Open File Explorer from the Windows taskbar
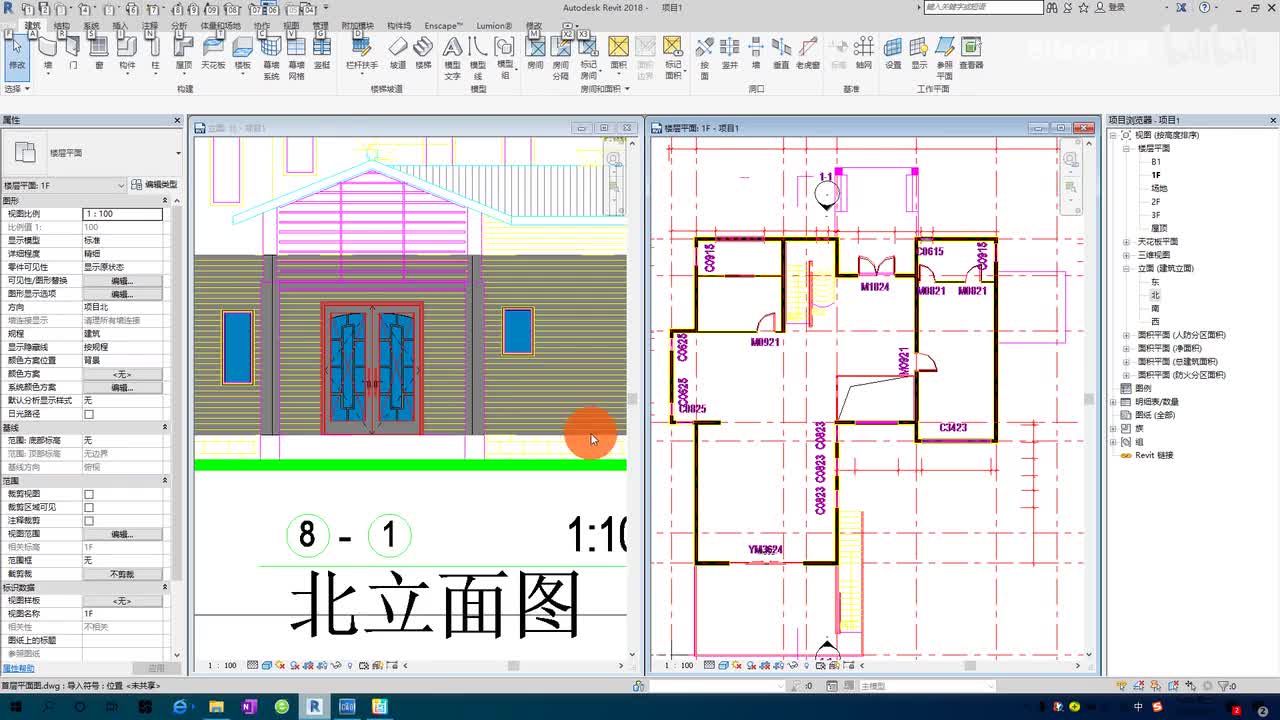 [215, 707]
